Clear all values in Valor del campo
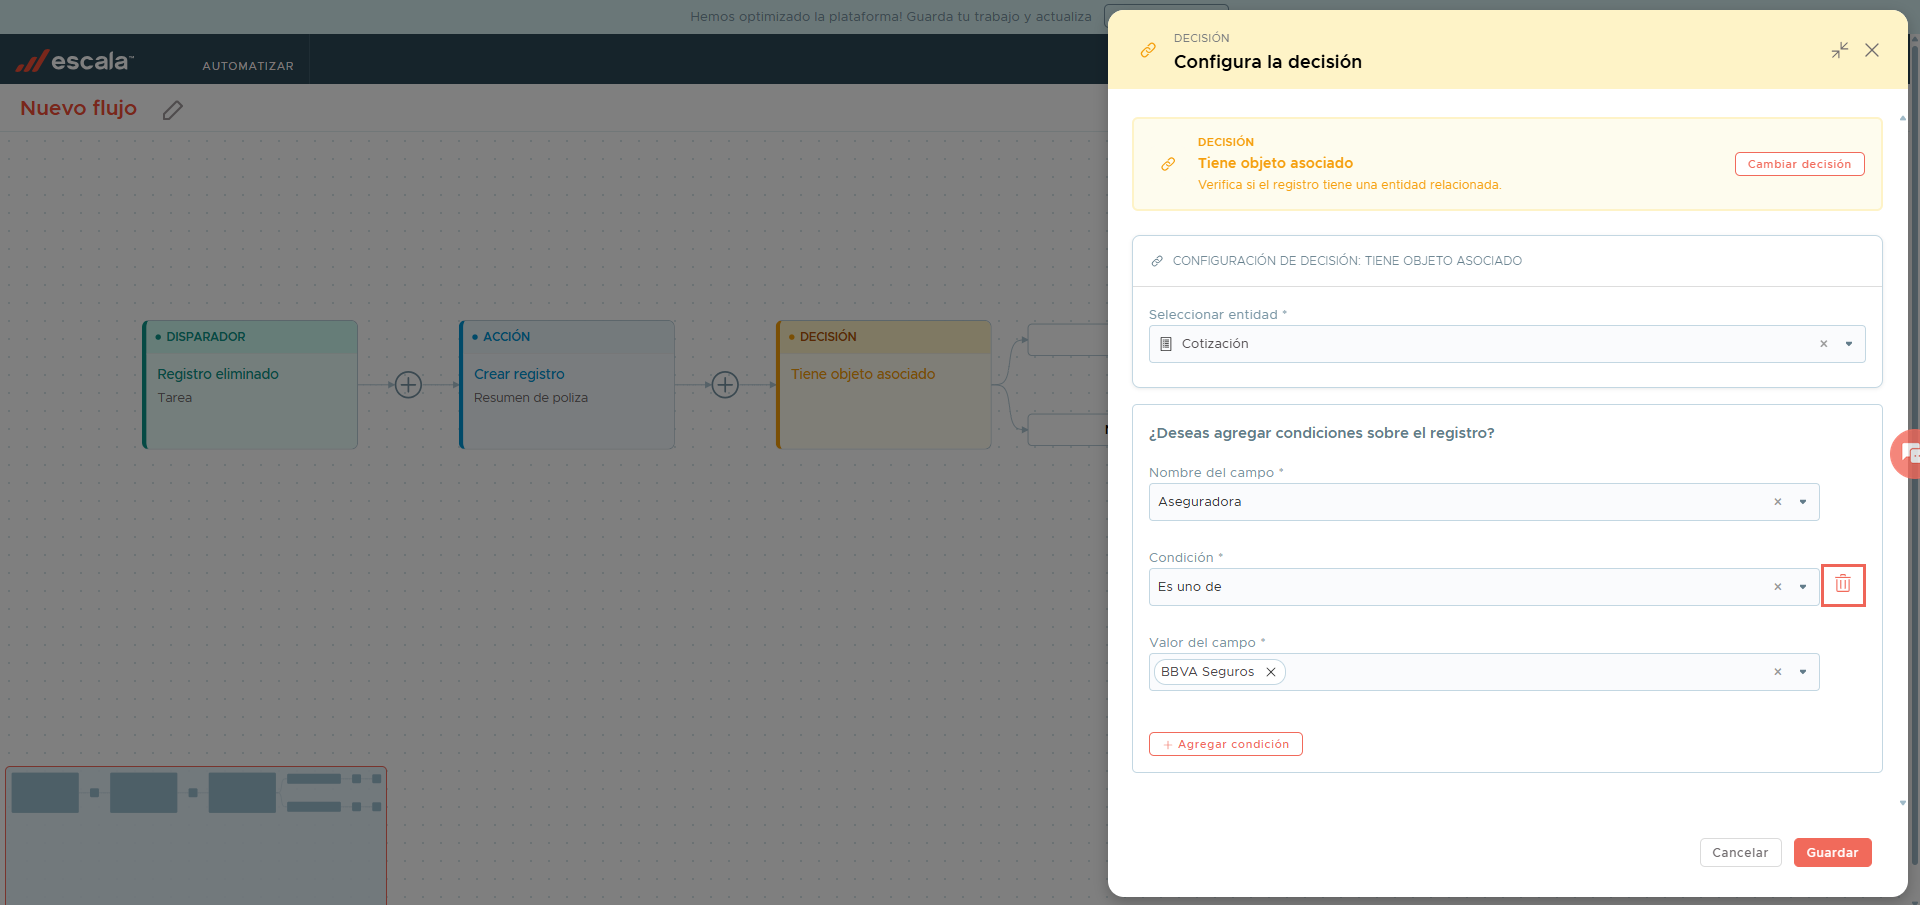Viewport: 1920px width, 905px height. (x=1778, y=672)
